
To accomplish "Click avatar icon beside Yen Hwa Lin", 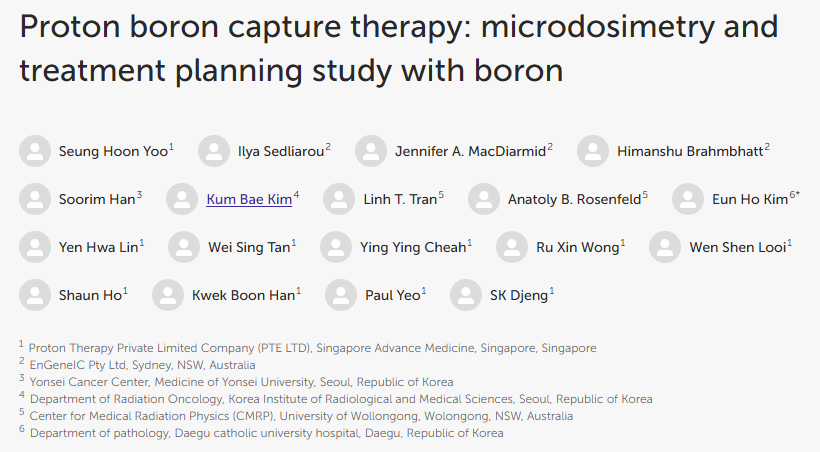I will pos(34,247).
